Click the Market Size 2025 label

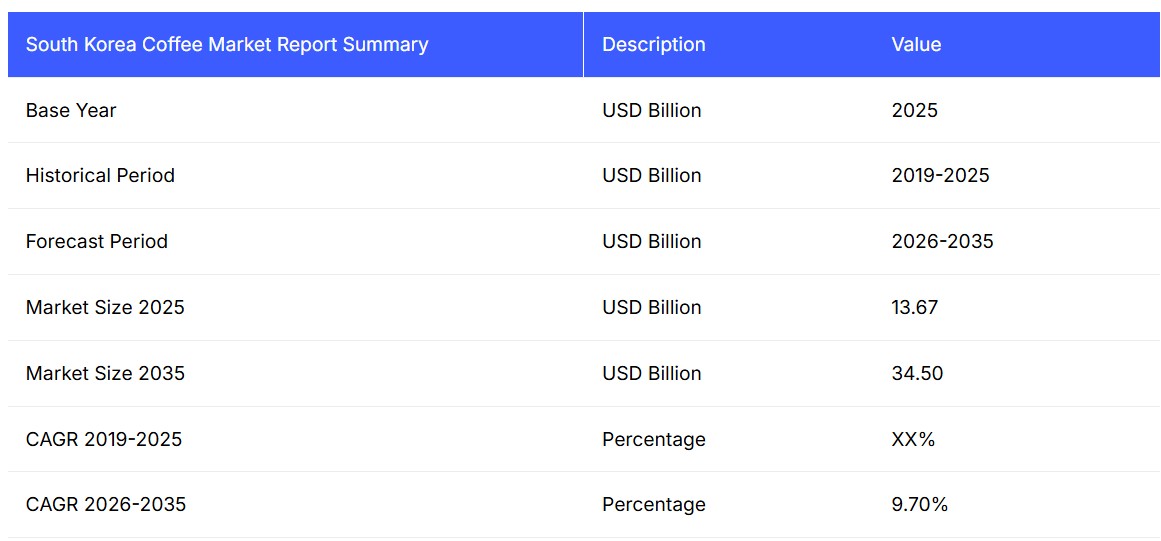point(105,308)
